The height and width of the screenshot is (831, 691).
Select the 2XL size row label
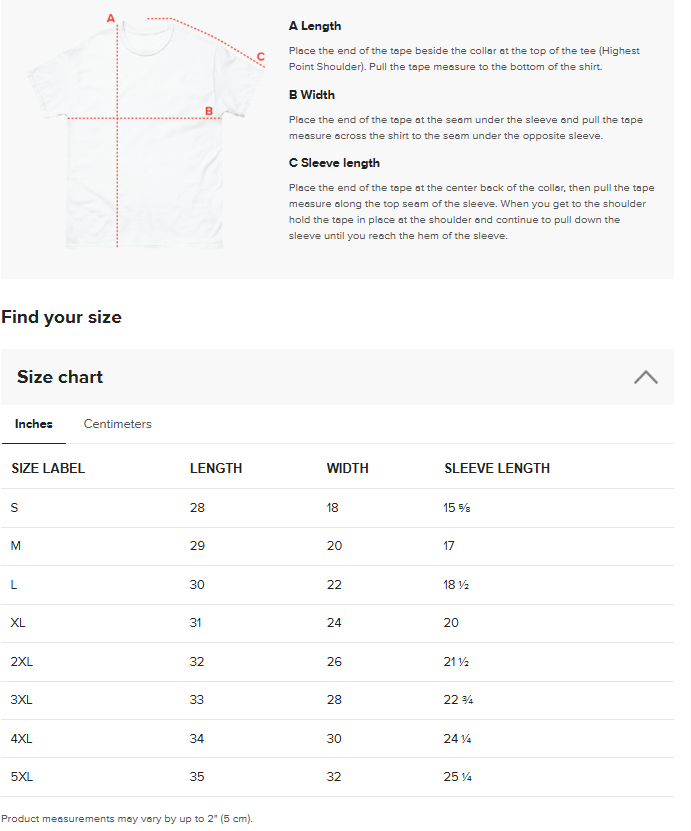coord(22,662)
